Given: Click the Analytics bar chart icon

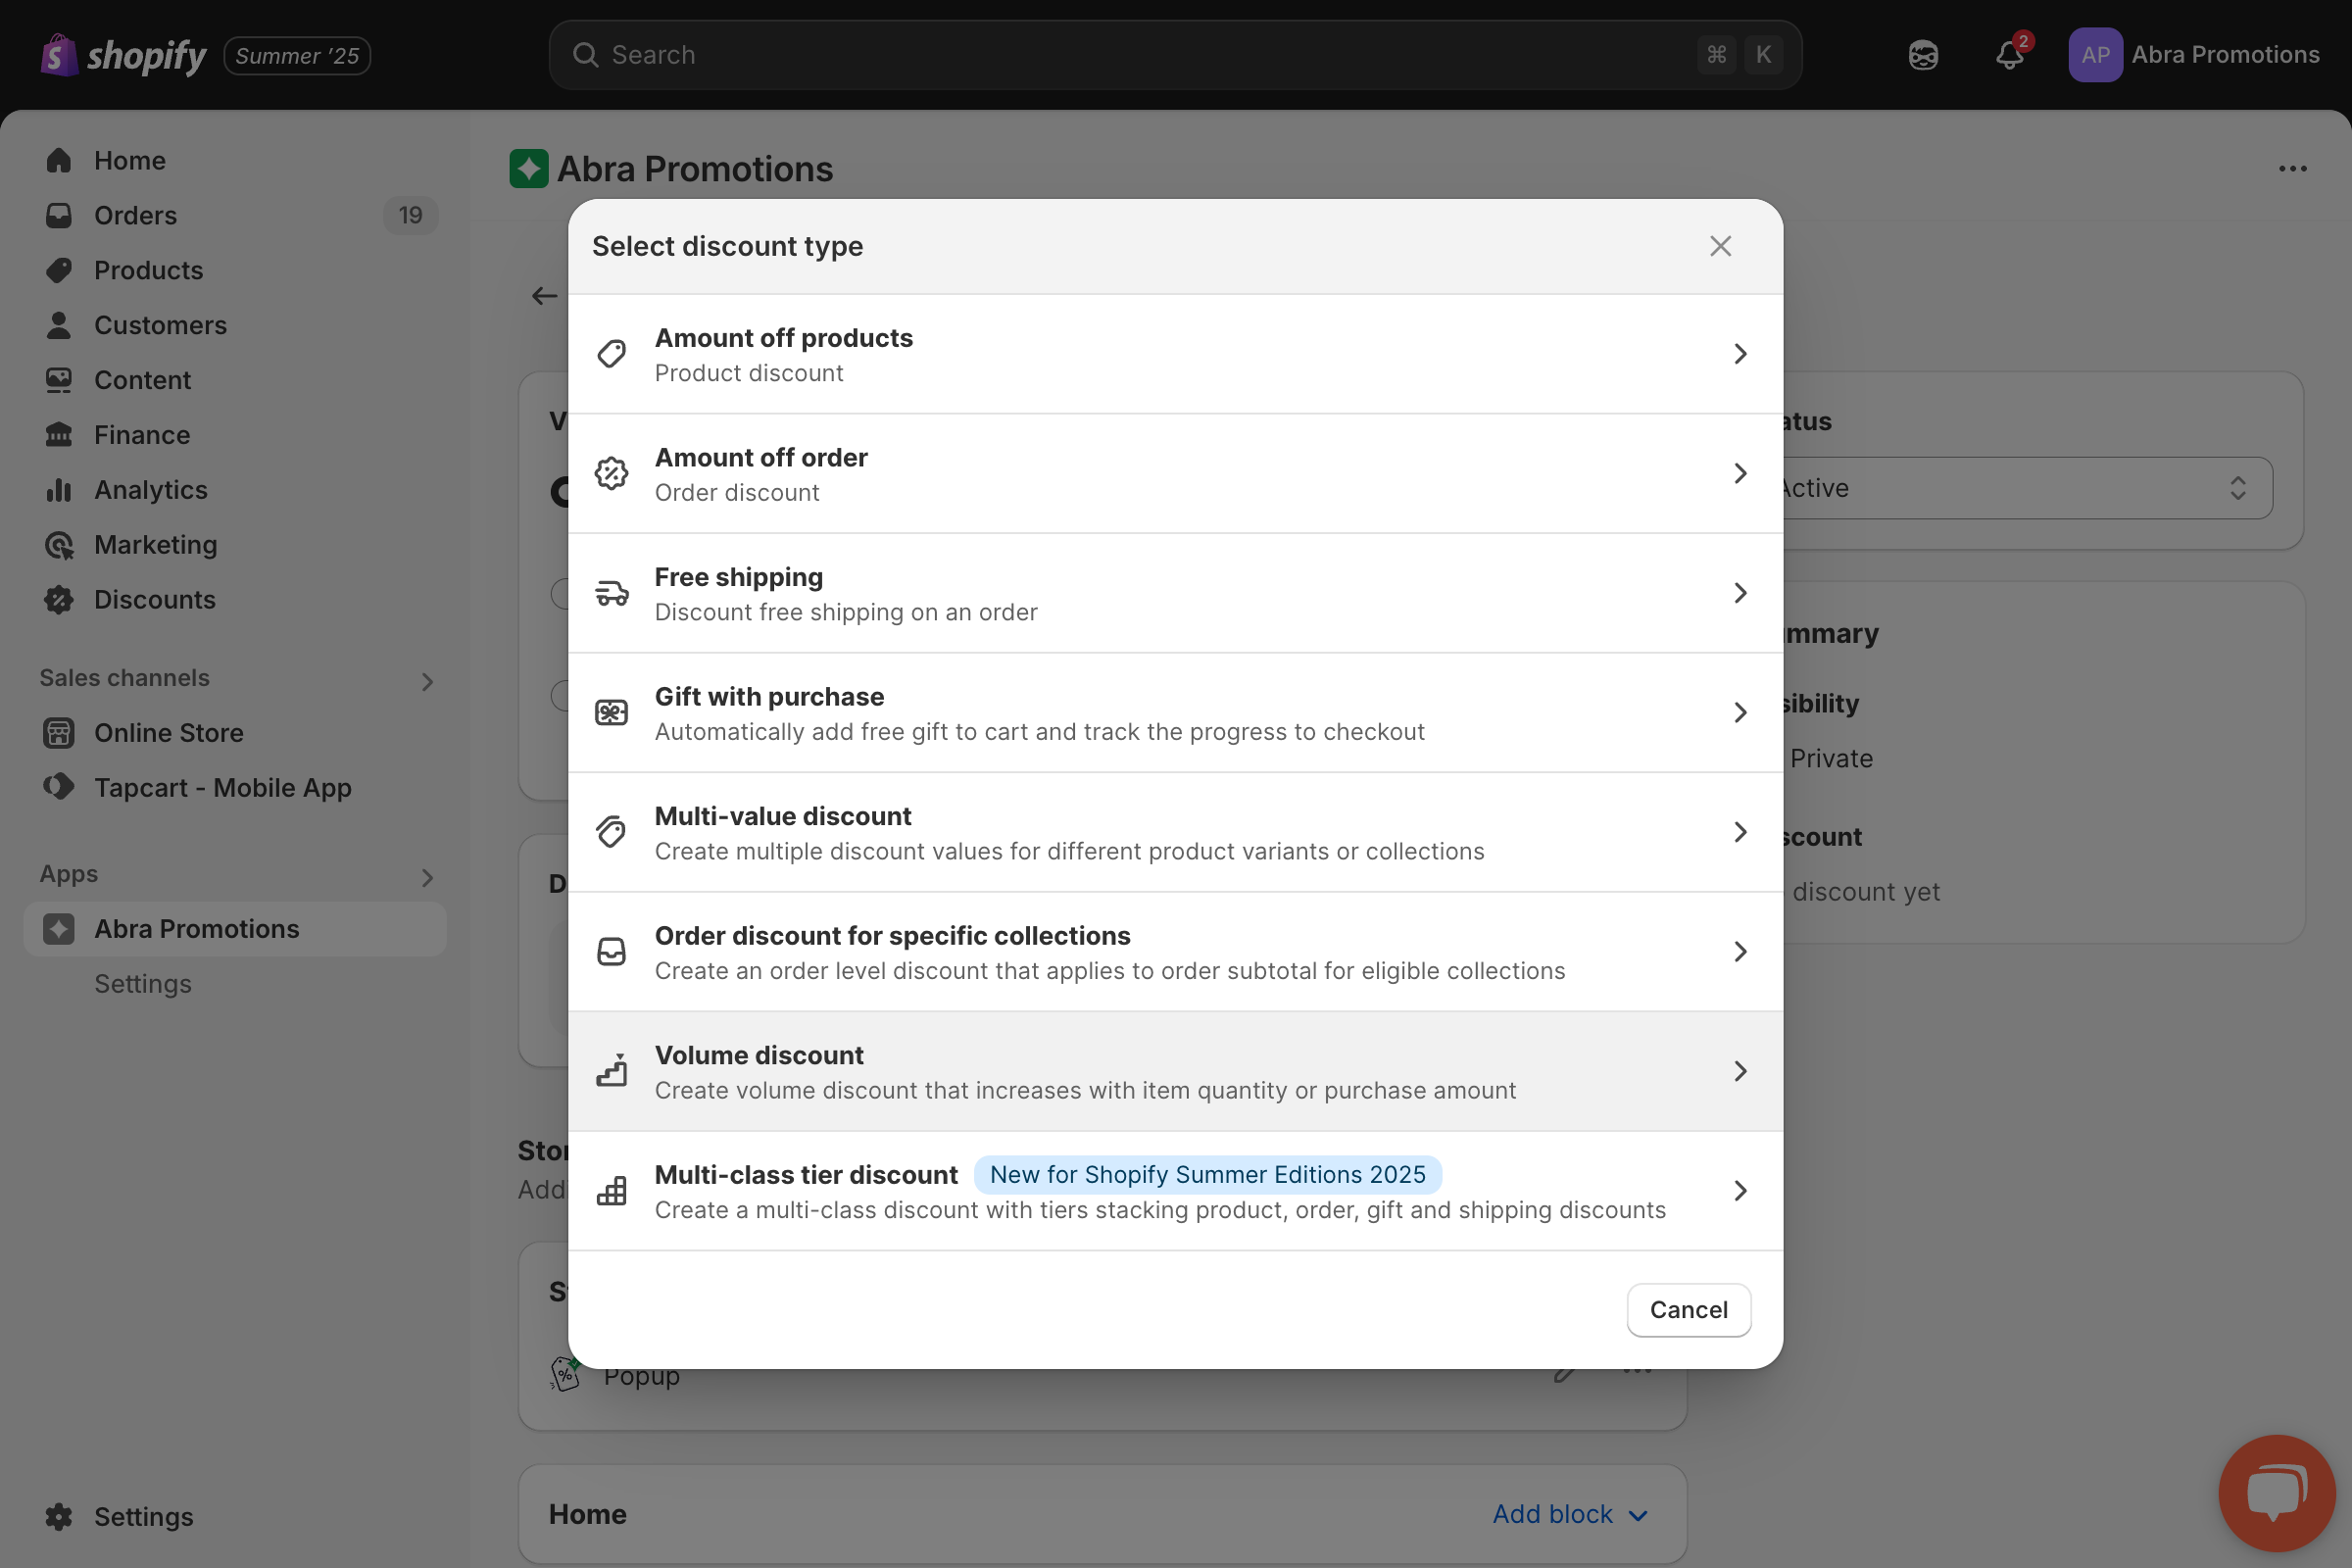Looking at the screenshot, I should [59, 490].
